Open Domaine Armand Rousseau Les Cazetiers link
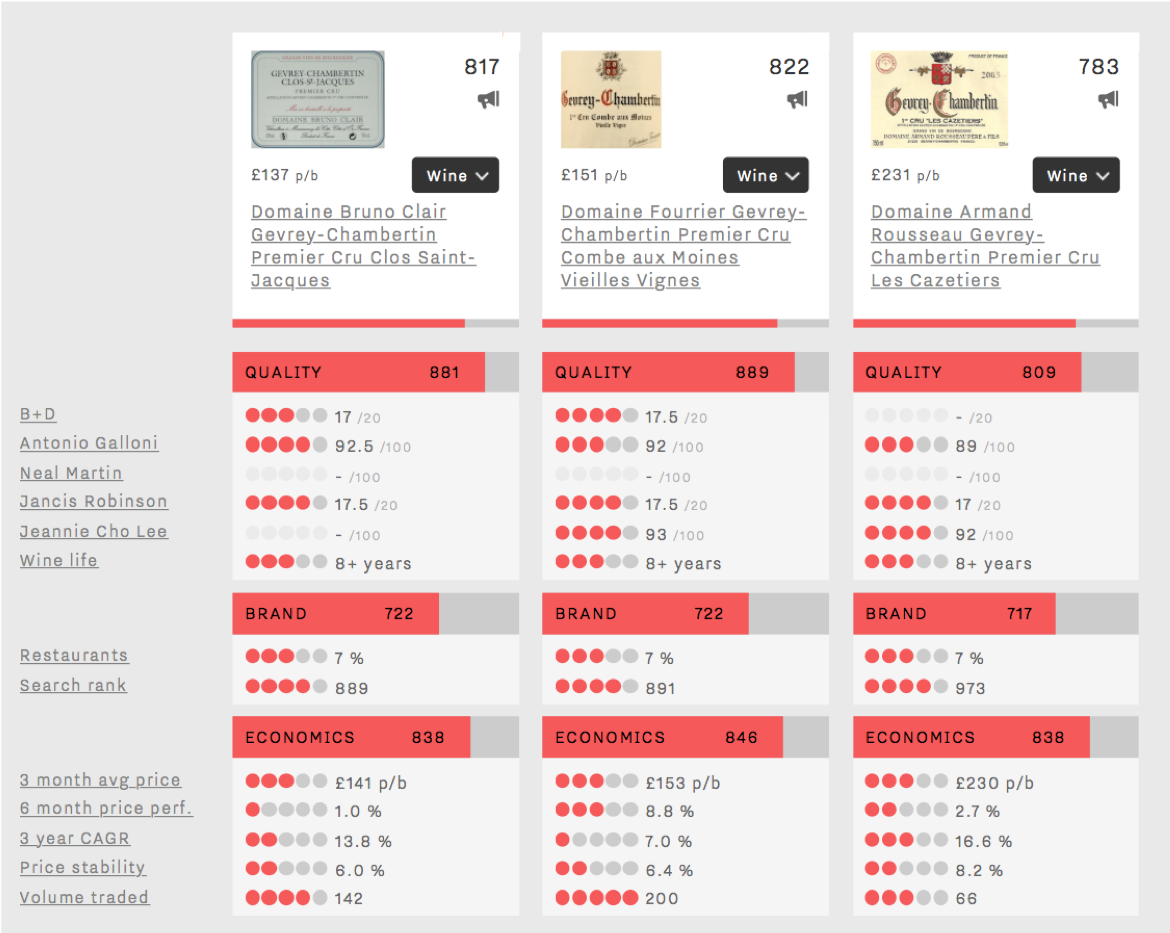The width and height of the screenshot is (1170, 933). point(985,246)
